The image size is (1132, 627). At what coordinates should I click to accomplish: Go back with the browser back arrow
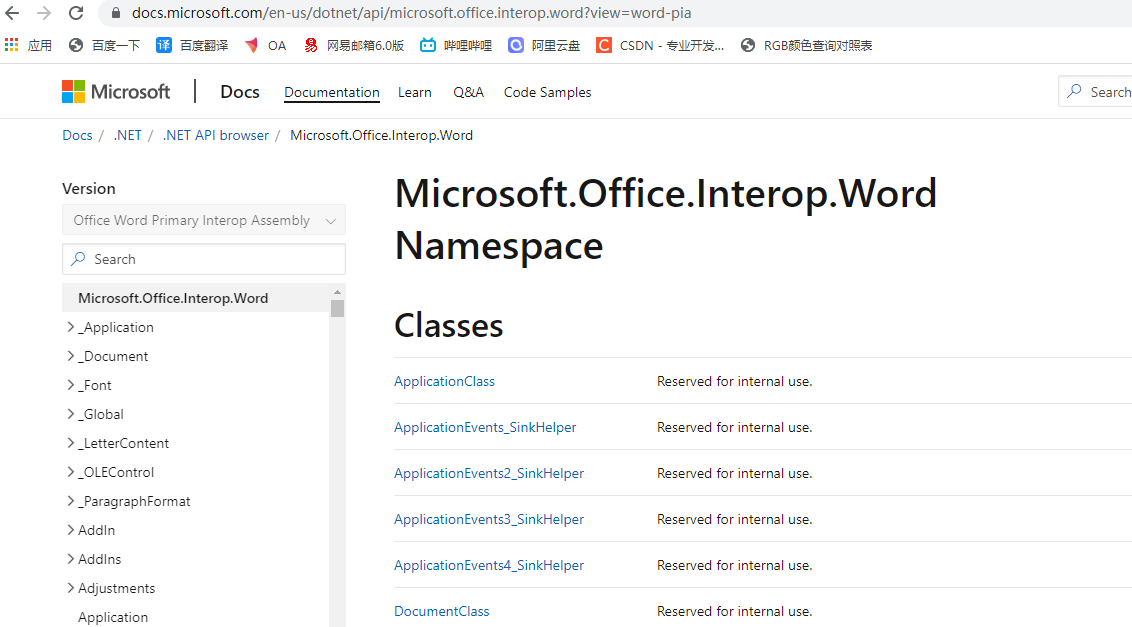coord(12,13)
